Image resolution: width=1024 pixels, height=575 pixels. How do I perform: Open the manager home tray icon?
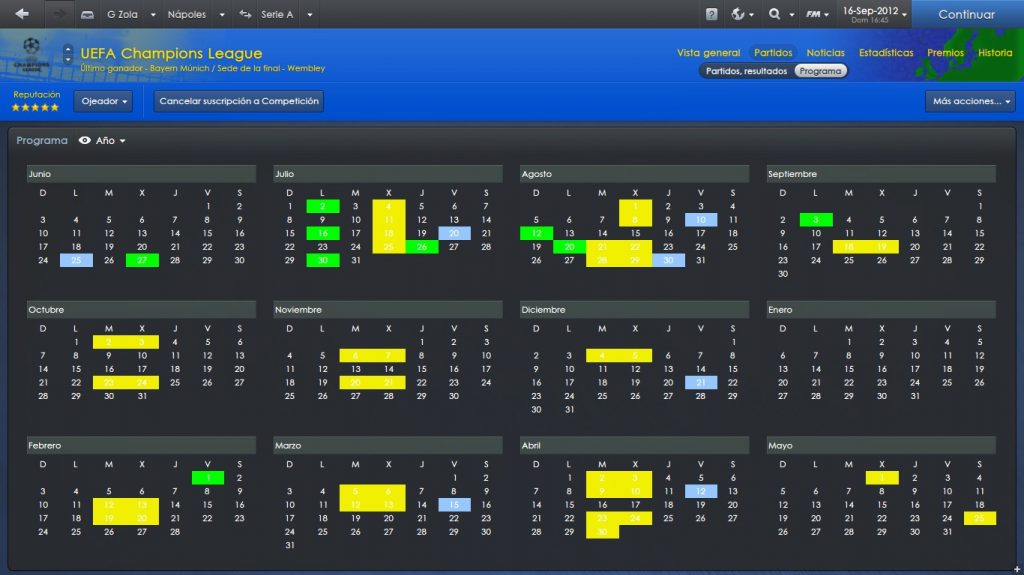point(87,14)
